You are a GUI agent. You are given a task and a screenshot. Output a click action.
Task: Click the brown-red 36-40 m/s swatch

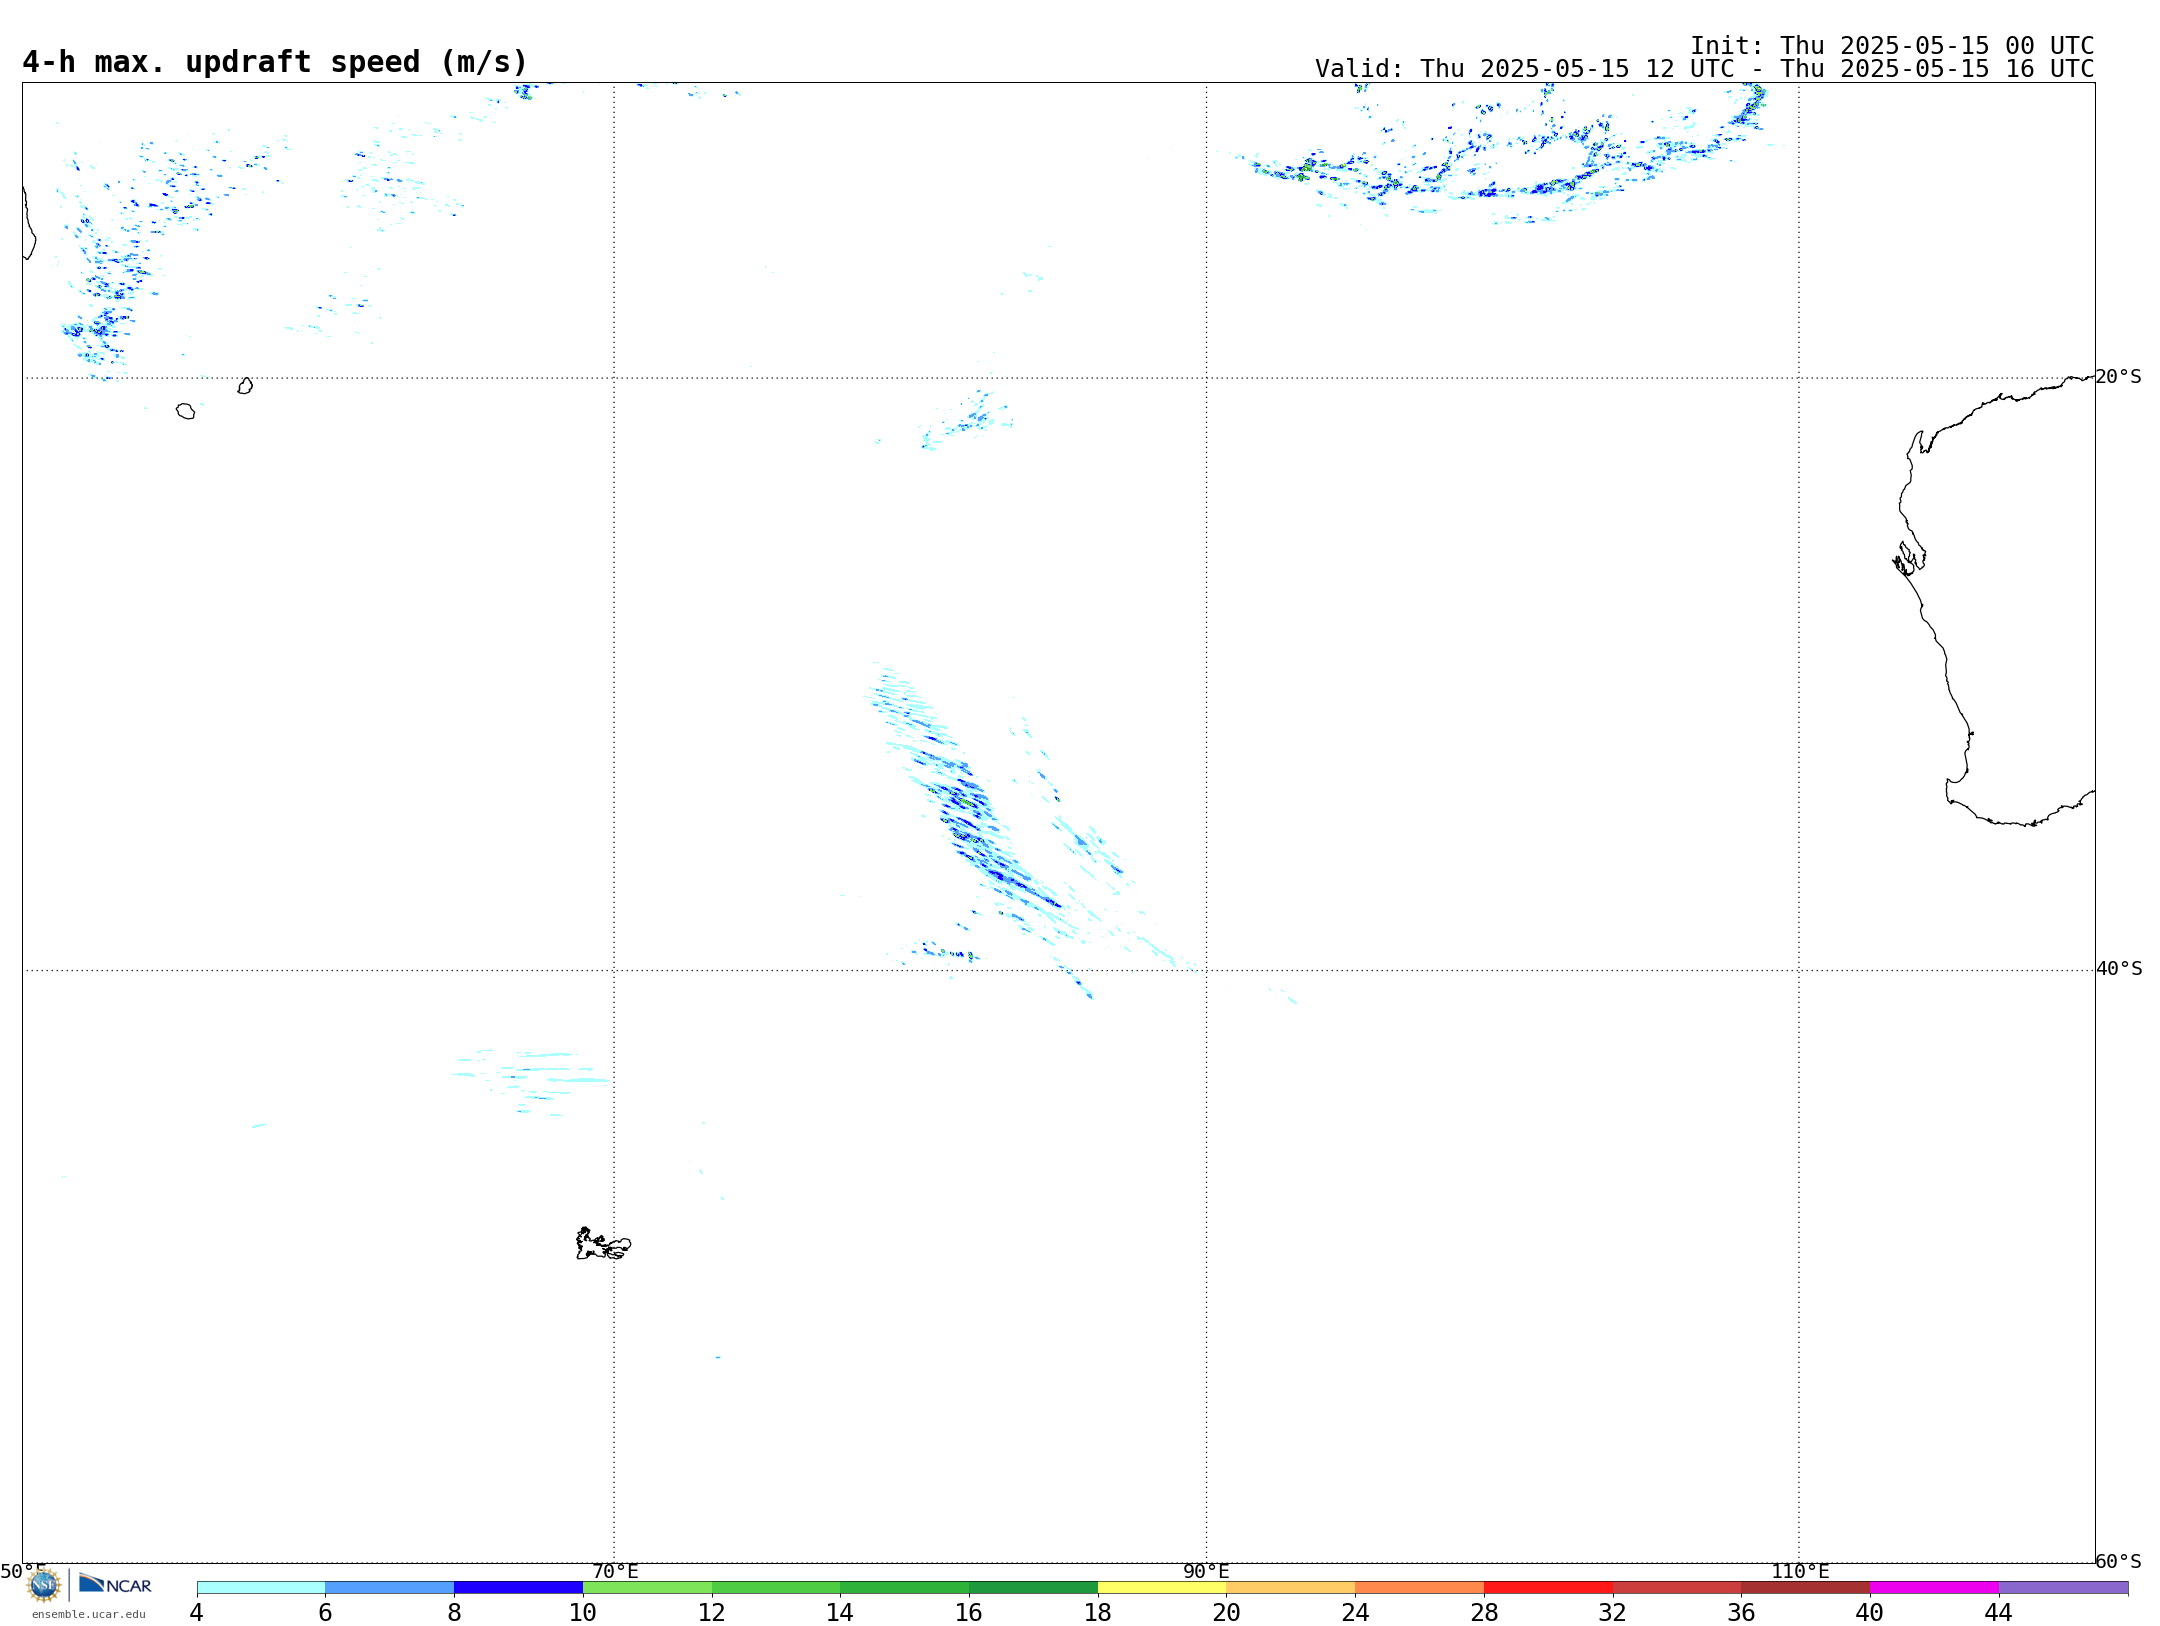click(1805, 1588)
